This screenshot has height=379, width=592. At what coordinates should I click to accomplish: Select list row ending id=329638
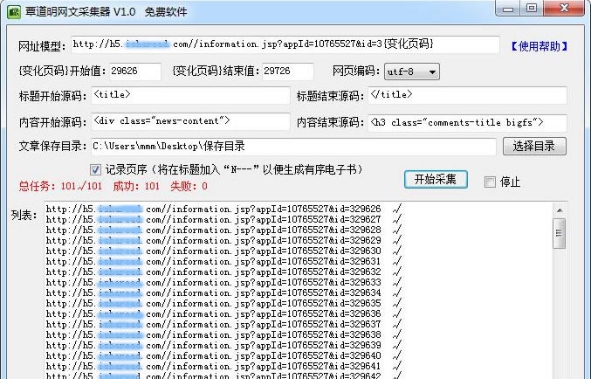224,334
